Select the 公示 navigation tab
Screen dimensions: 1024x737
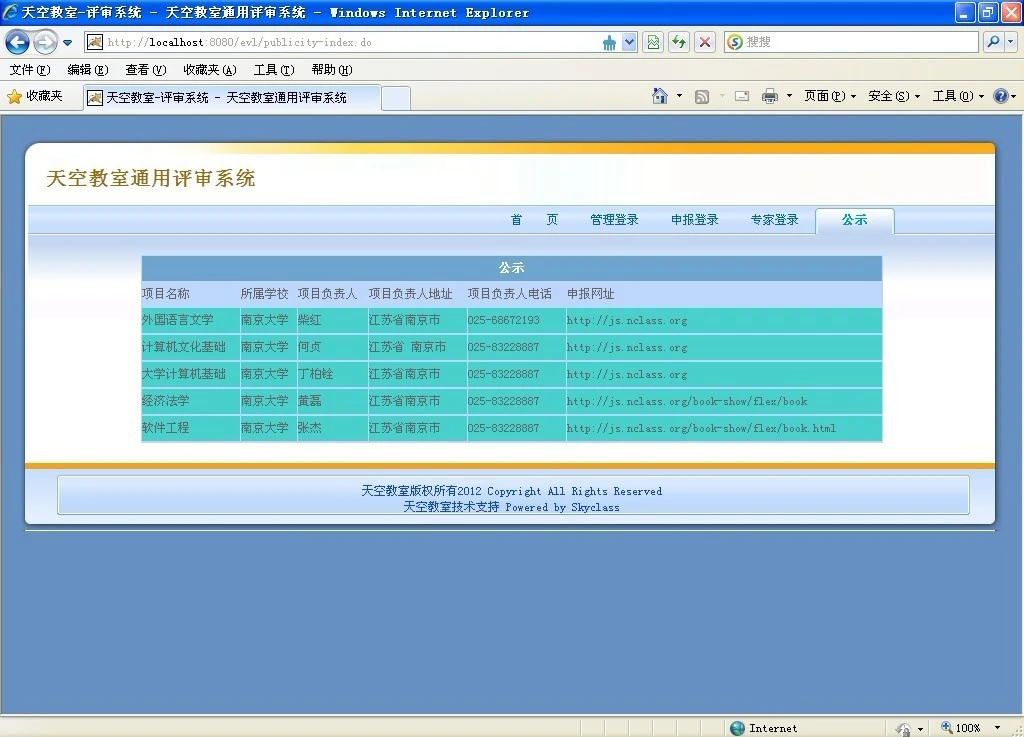point(854,220)
